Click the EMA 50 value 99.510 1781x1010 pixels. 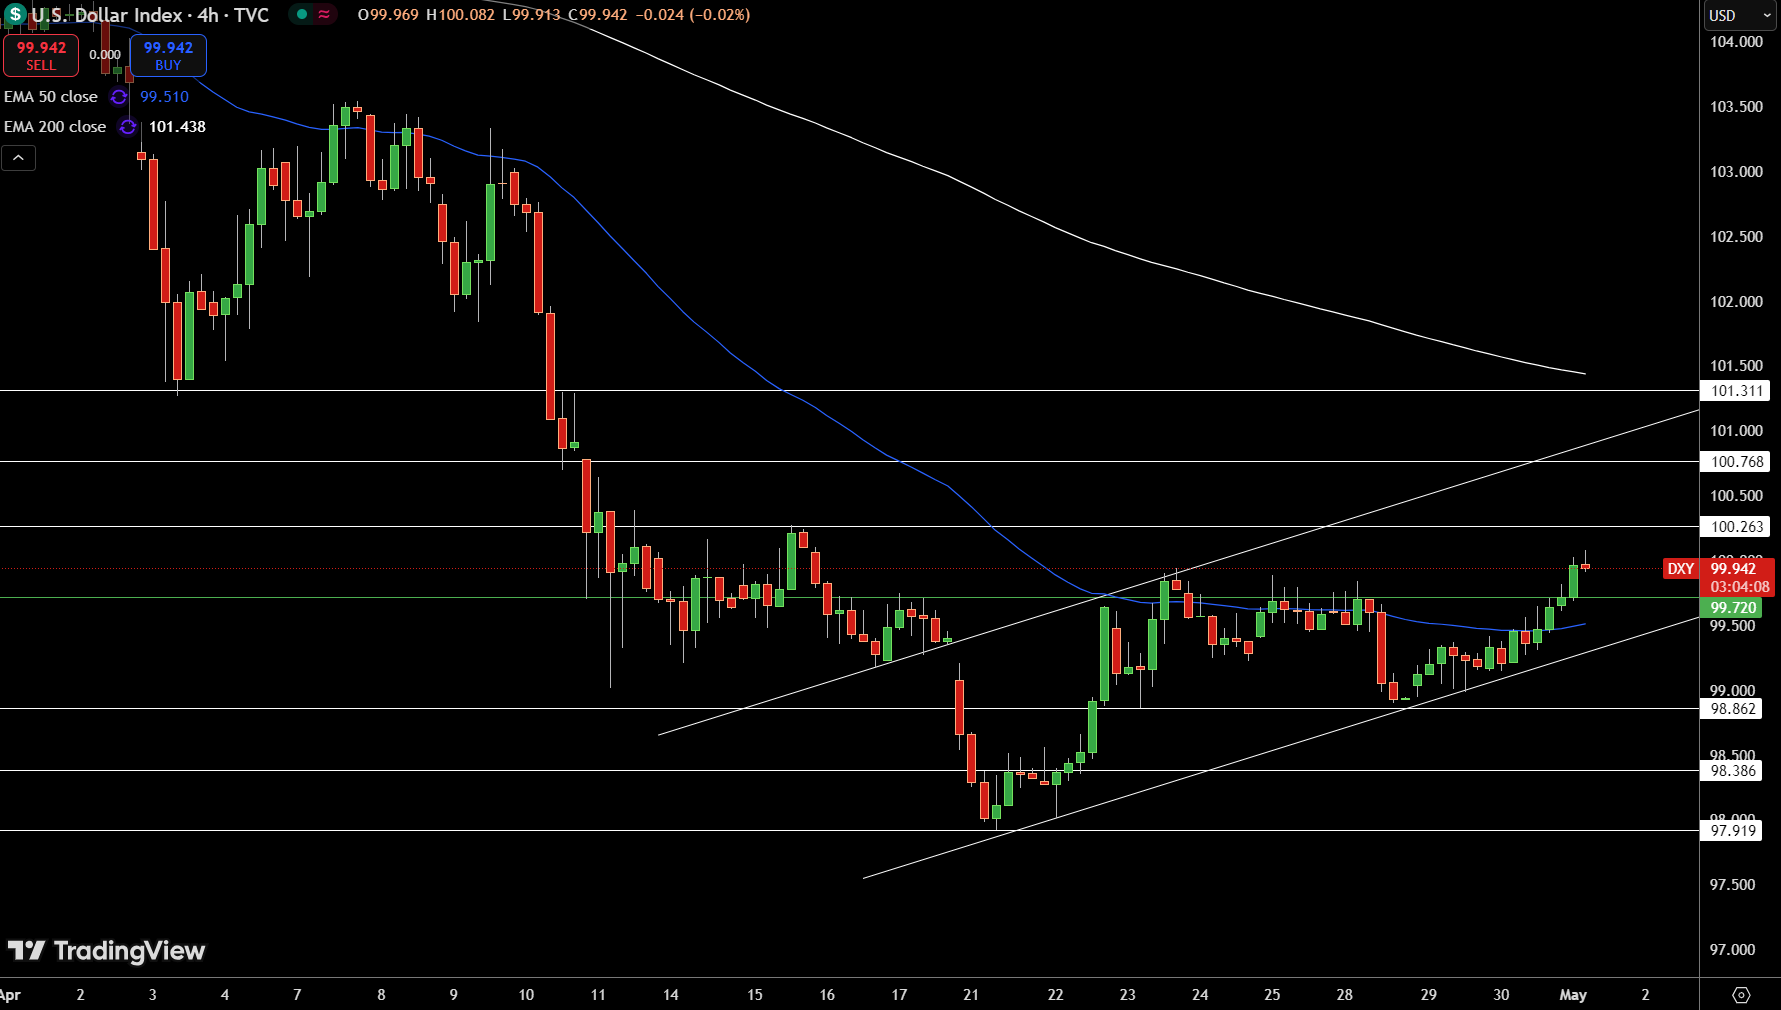[x=164, y=97]
